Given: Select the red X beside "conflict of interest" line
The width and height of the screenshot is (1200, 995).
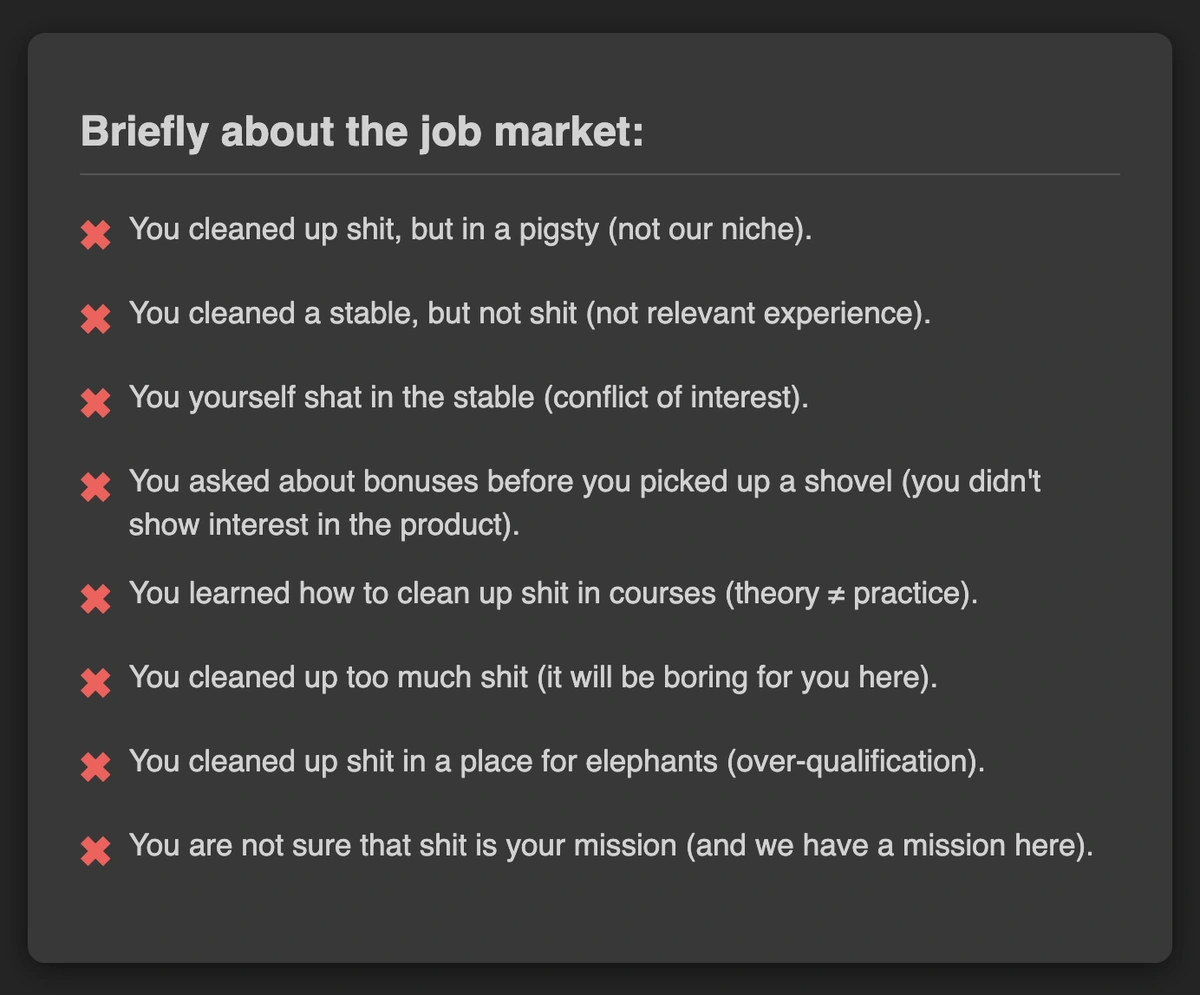Looking at the screenshot, I should click(x=95, y=403).
